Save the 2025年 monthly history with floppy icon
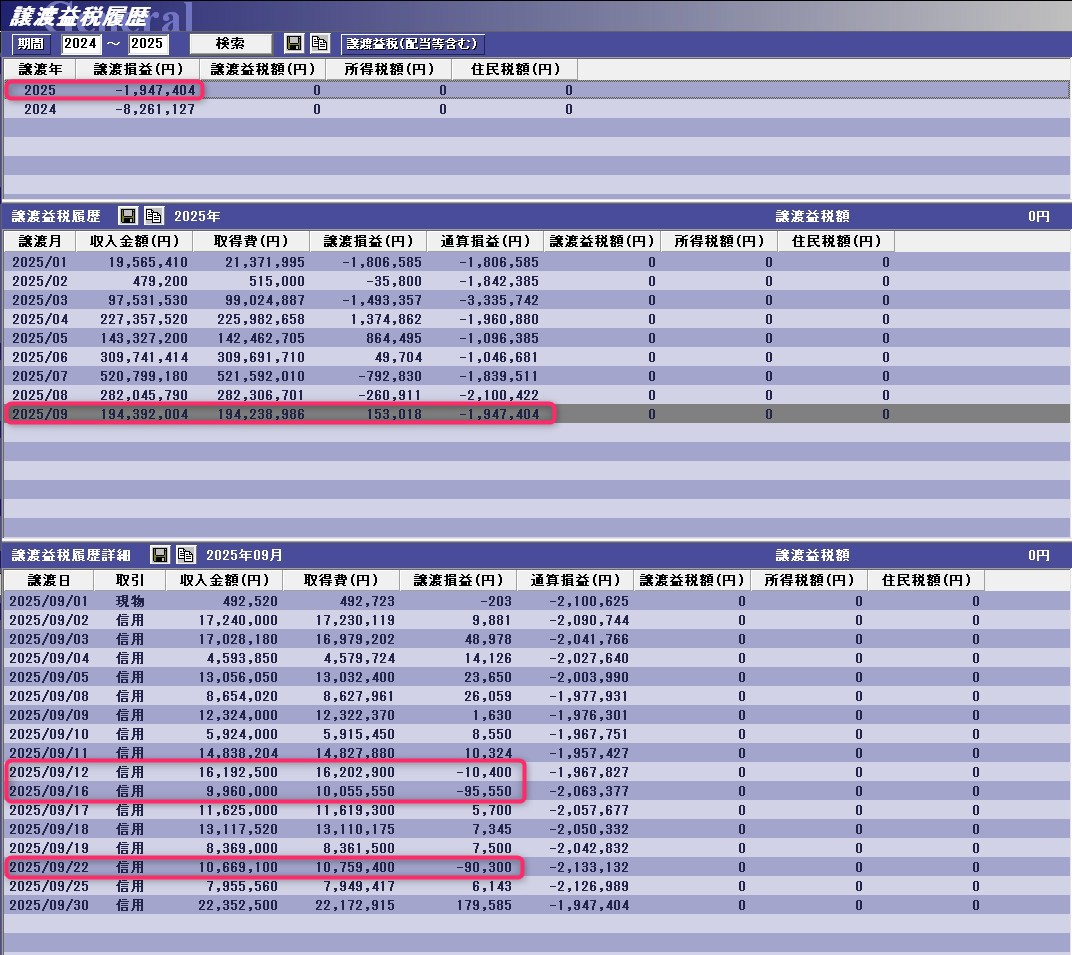 [x=128, y=216]
